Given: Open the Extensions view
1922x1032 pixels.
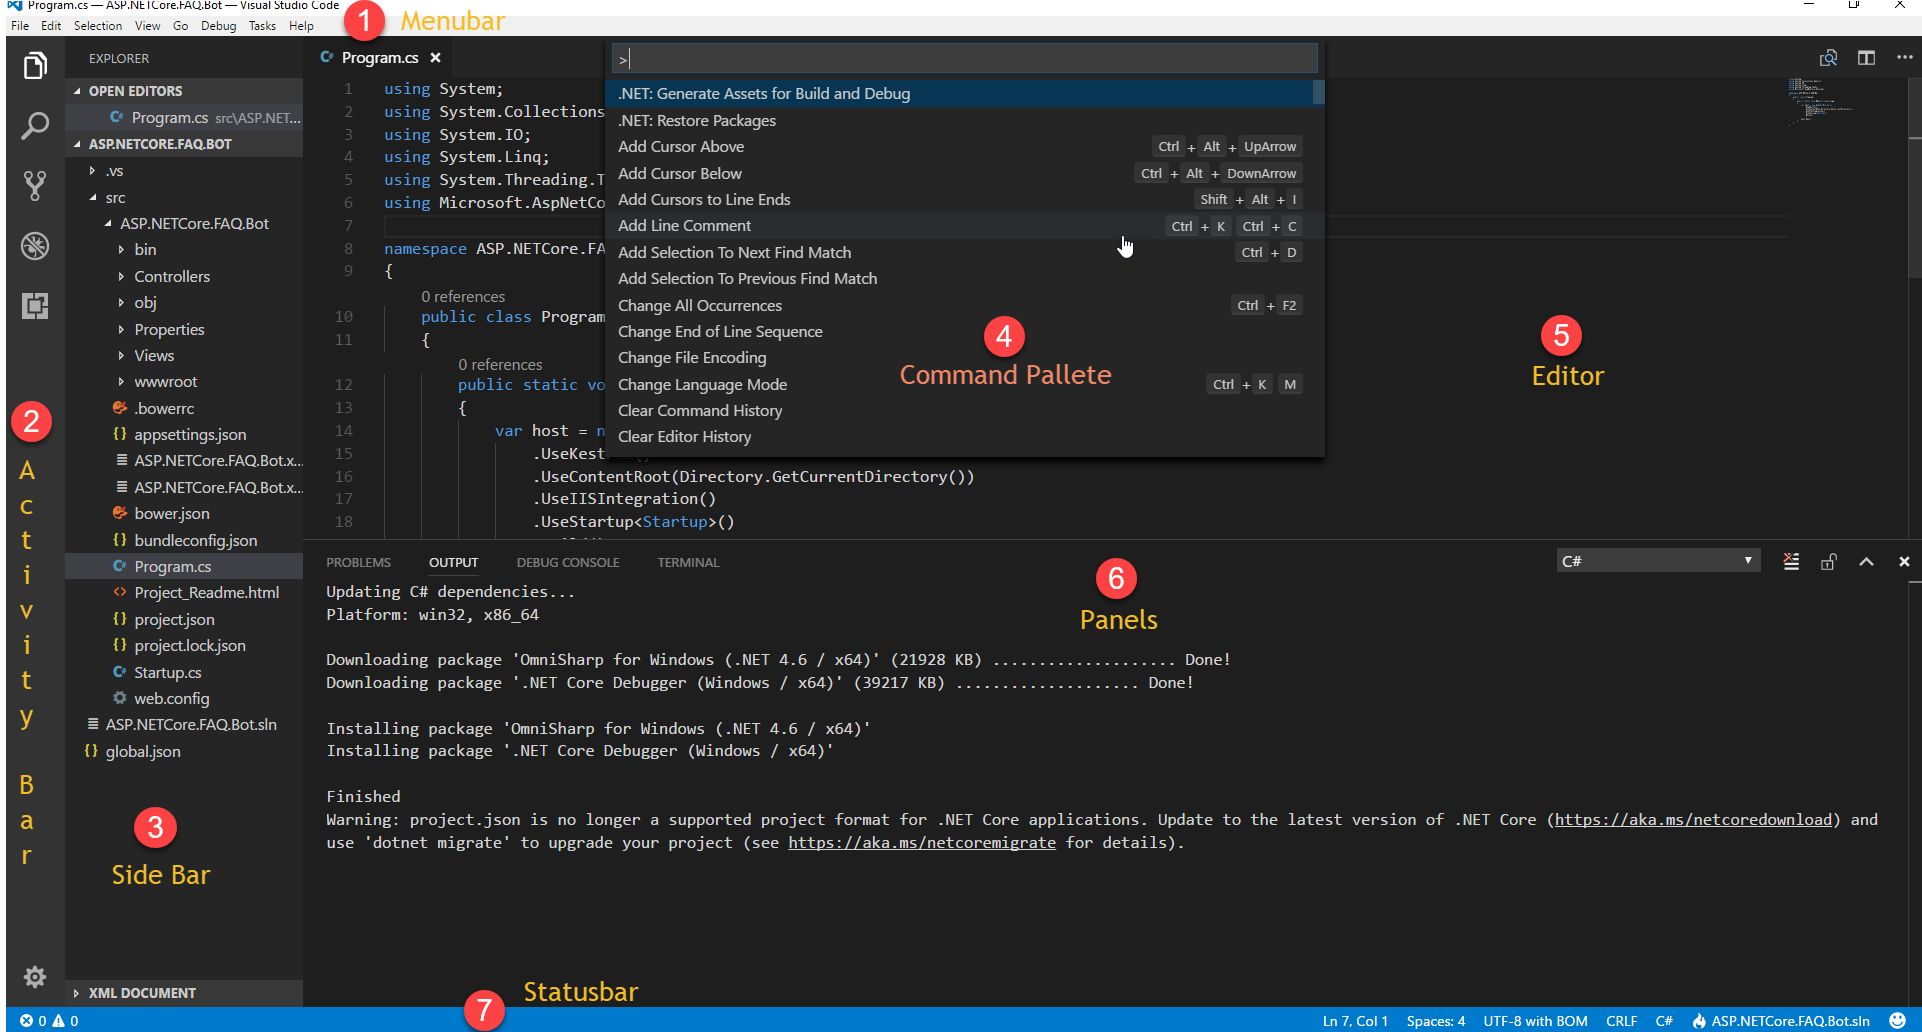Looking at the screenshot, I should 35,306.
